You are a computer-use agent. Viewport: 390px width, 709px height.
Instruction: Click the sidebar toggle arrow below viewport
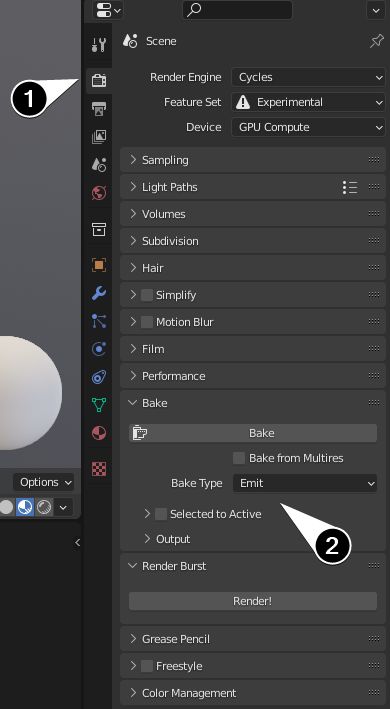point(77,543)
